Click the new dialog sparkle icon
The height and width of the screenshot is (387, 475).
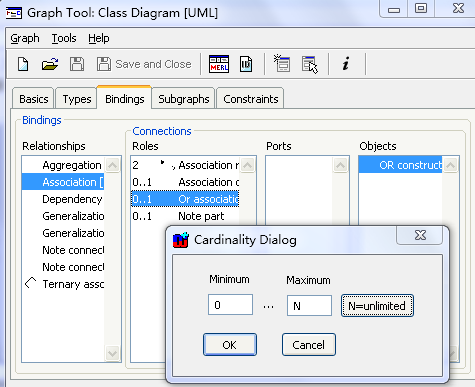(282, 64)
